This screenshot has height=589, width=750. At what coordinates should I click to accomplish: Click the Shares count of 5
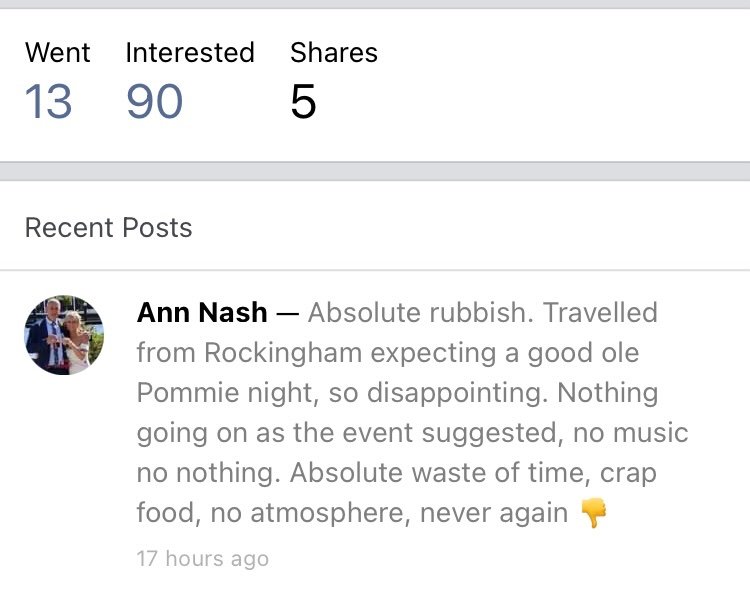pyautogui.click(x=303, y=102)
